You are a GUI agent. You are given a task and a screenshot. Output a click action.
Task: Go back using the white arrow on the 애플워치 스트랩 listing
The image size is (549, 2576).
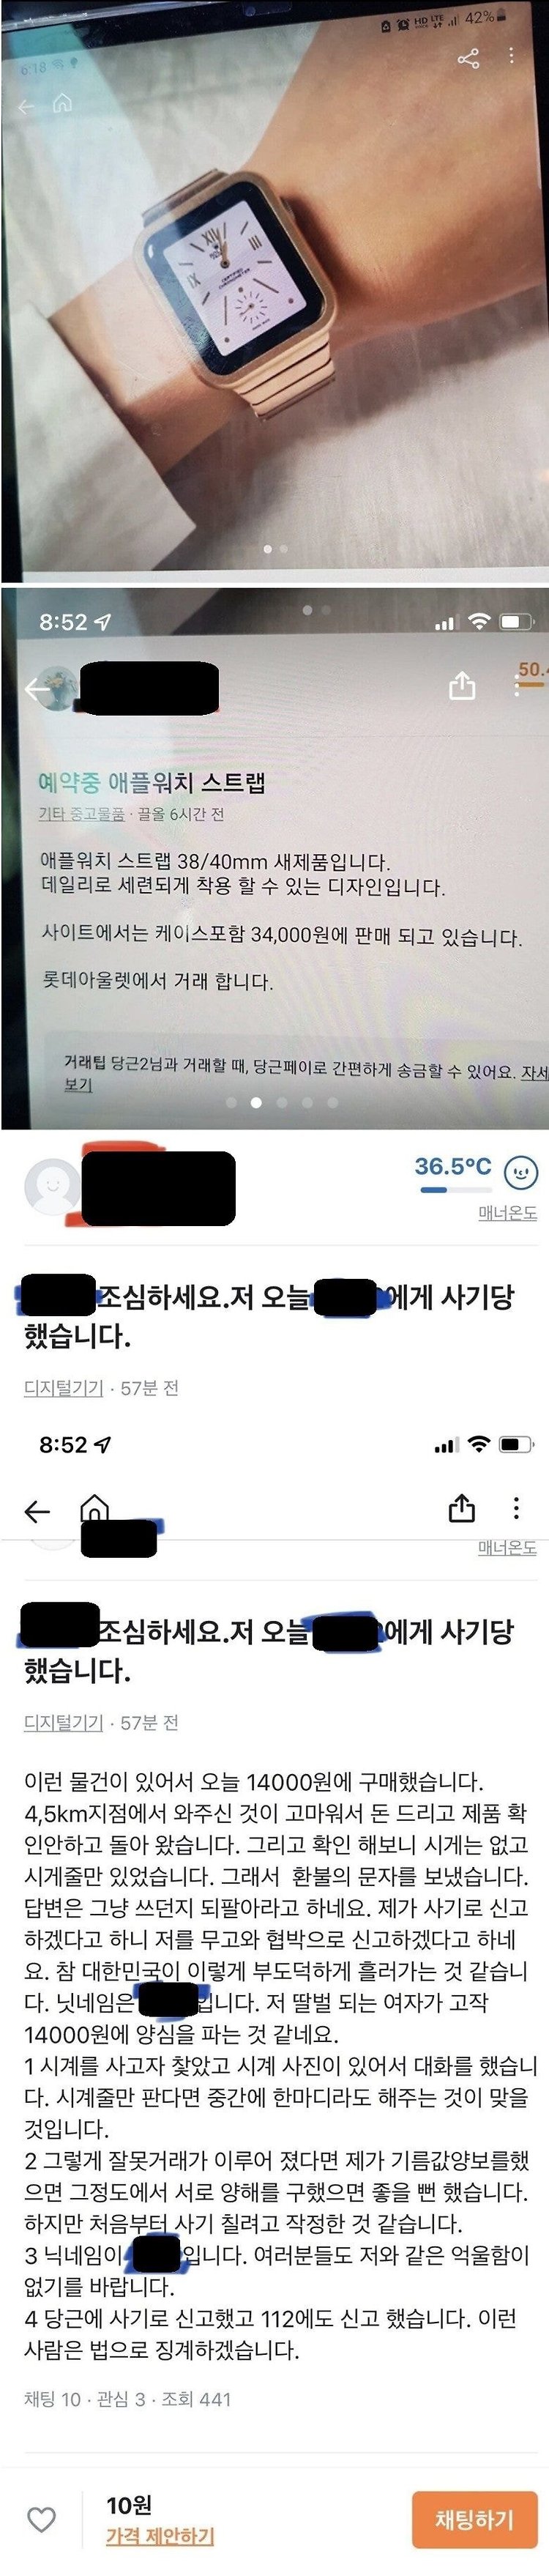[37, 689]
